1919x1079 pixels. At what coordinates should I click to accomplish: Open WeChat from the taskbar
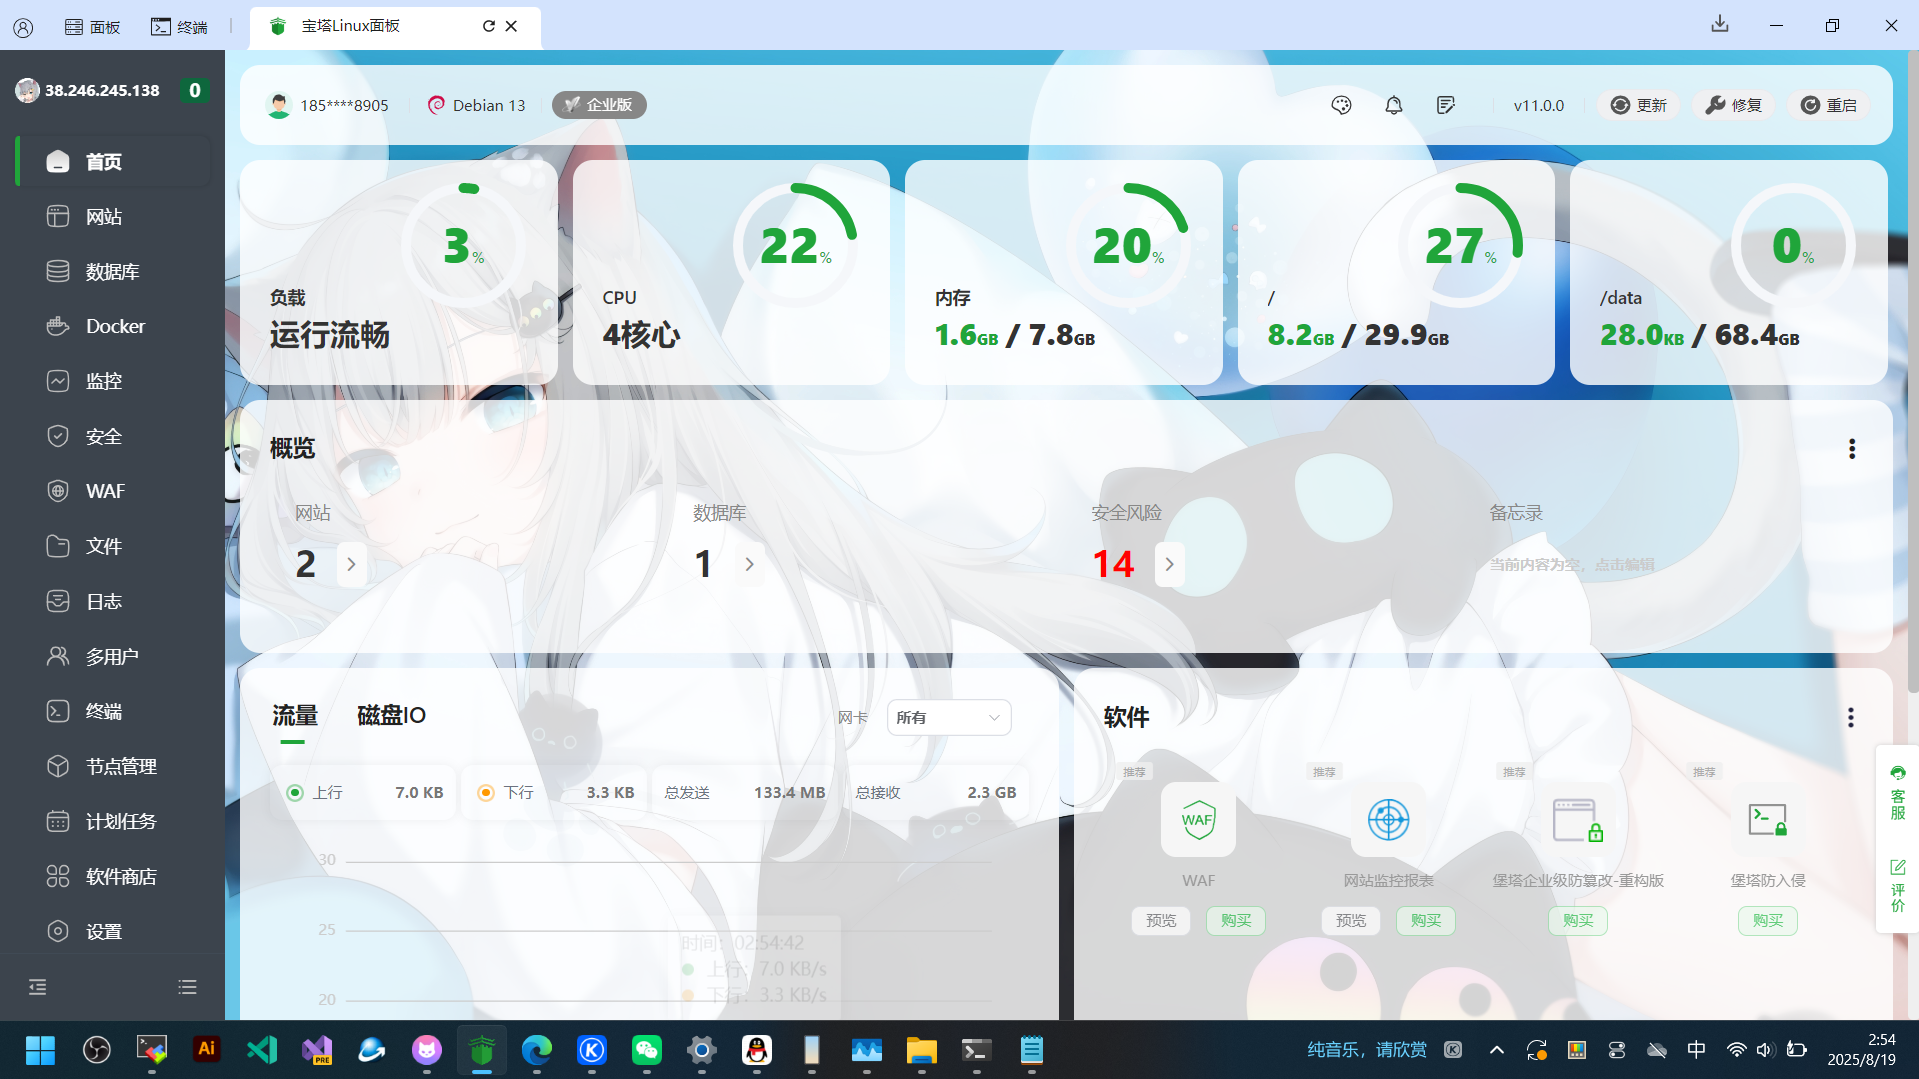pyautogui.click(x=647, y=1050)
